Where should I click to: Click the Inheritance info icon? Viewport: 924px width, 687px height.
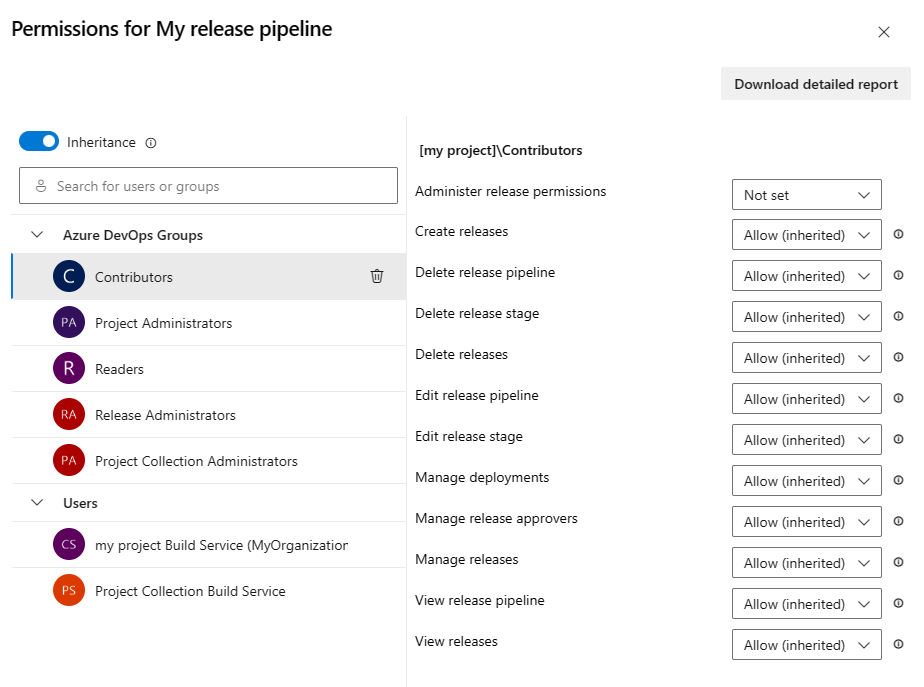151,143
